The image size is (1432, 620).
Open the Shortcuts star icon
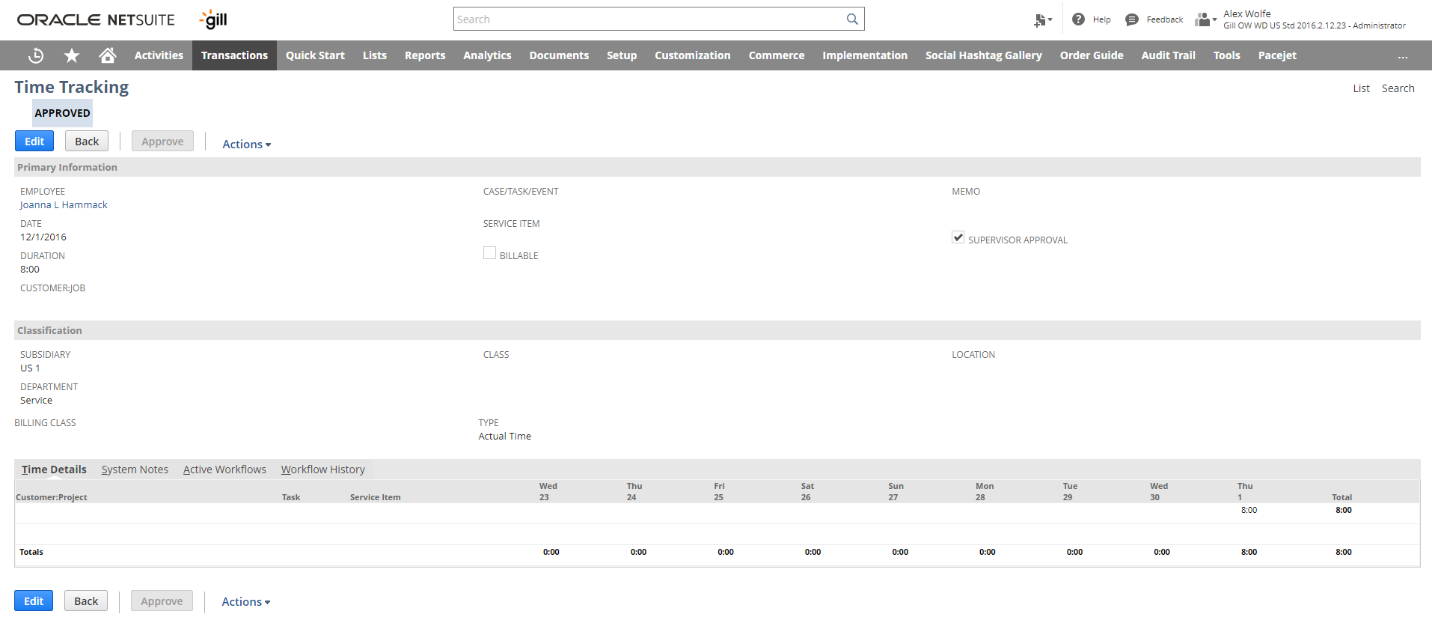pos(72,56)
